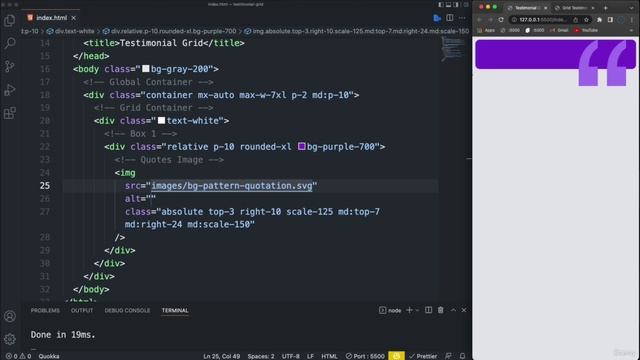Click the blue preview icon in editor toolbar
640x360 pixels.
click(437, 18)
